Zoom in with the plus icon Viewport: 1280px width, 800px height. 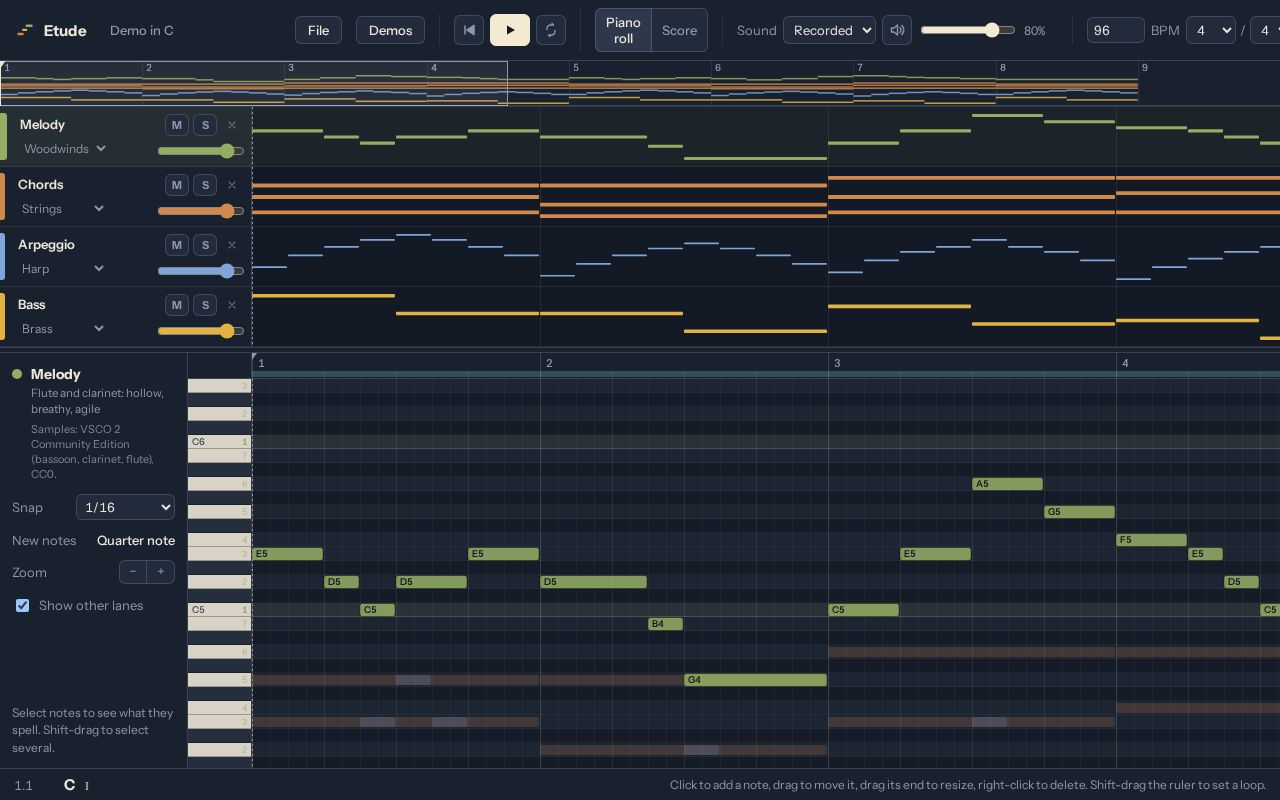[x=161, y=572]
